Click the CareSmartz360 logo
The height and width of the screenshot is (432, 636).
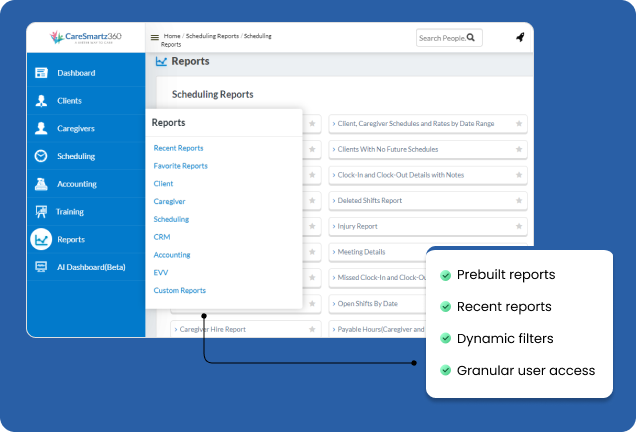pyautogui.click(x=85, y=38)
